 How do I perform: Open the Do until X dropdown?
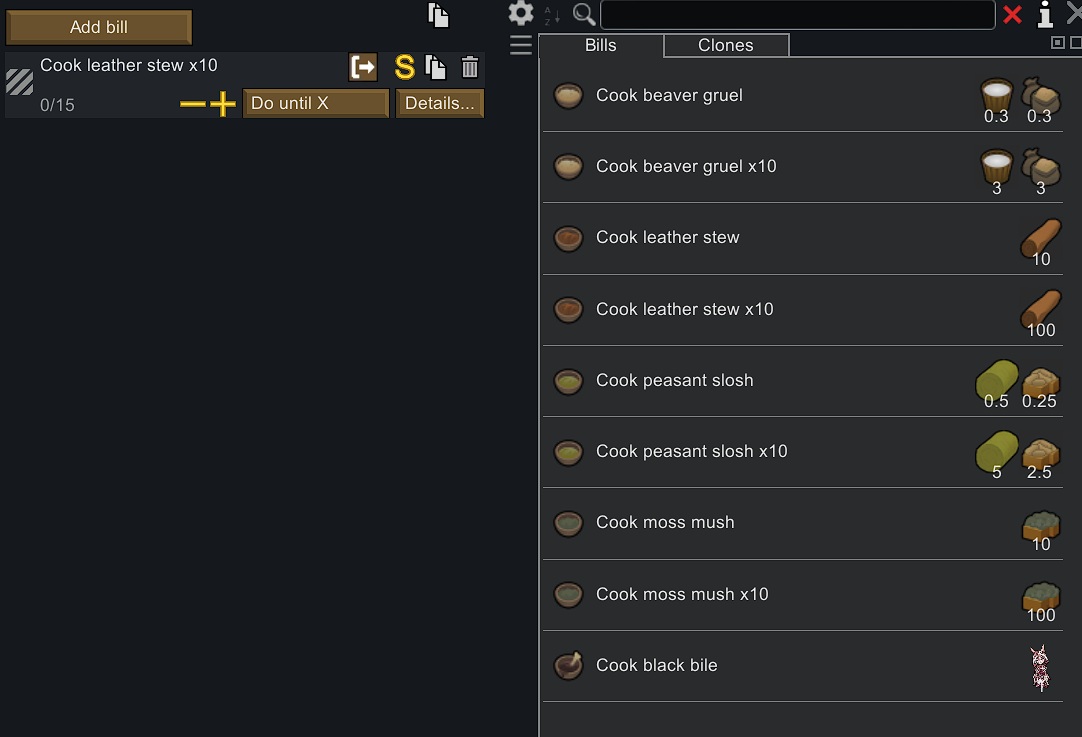point(316,104)
